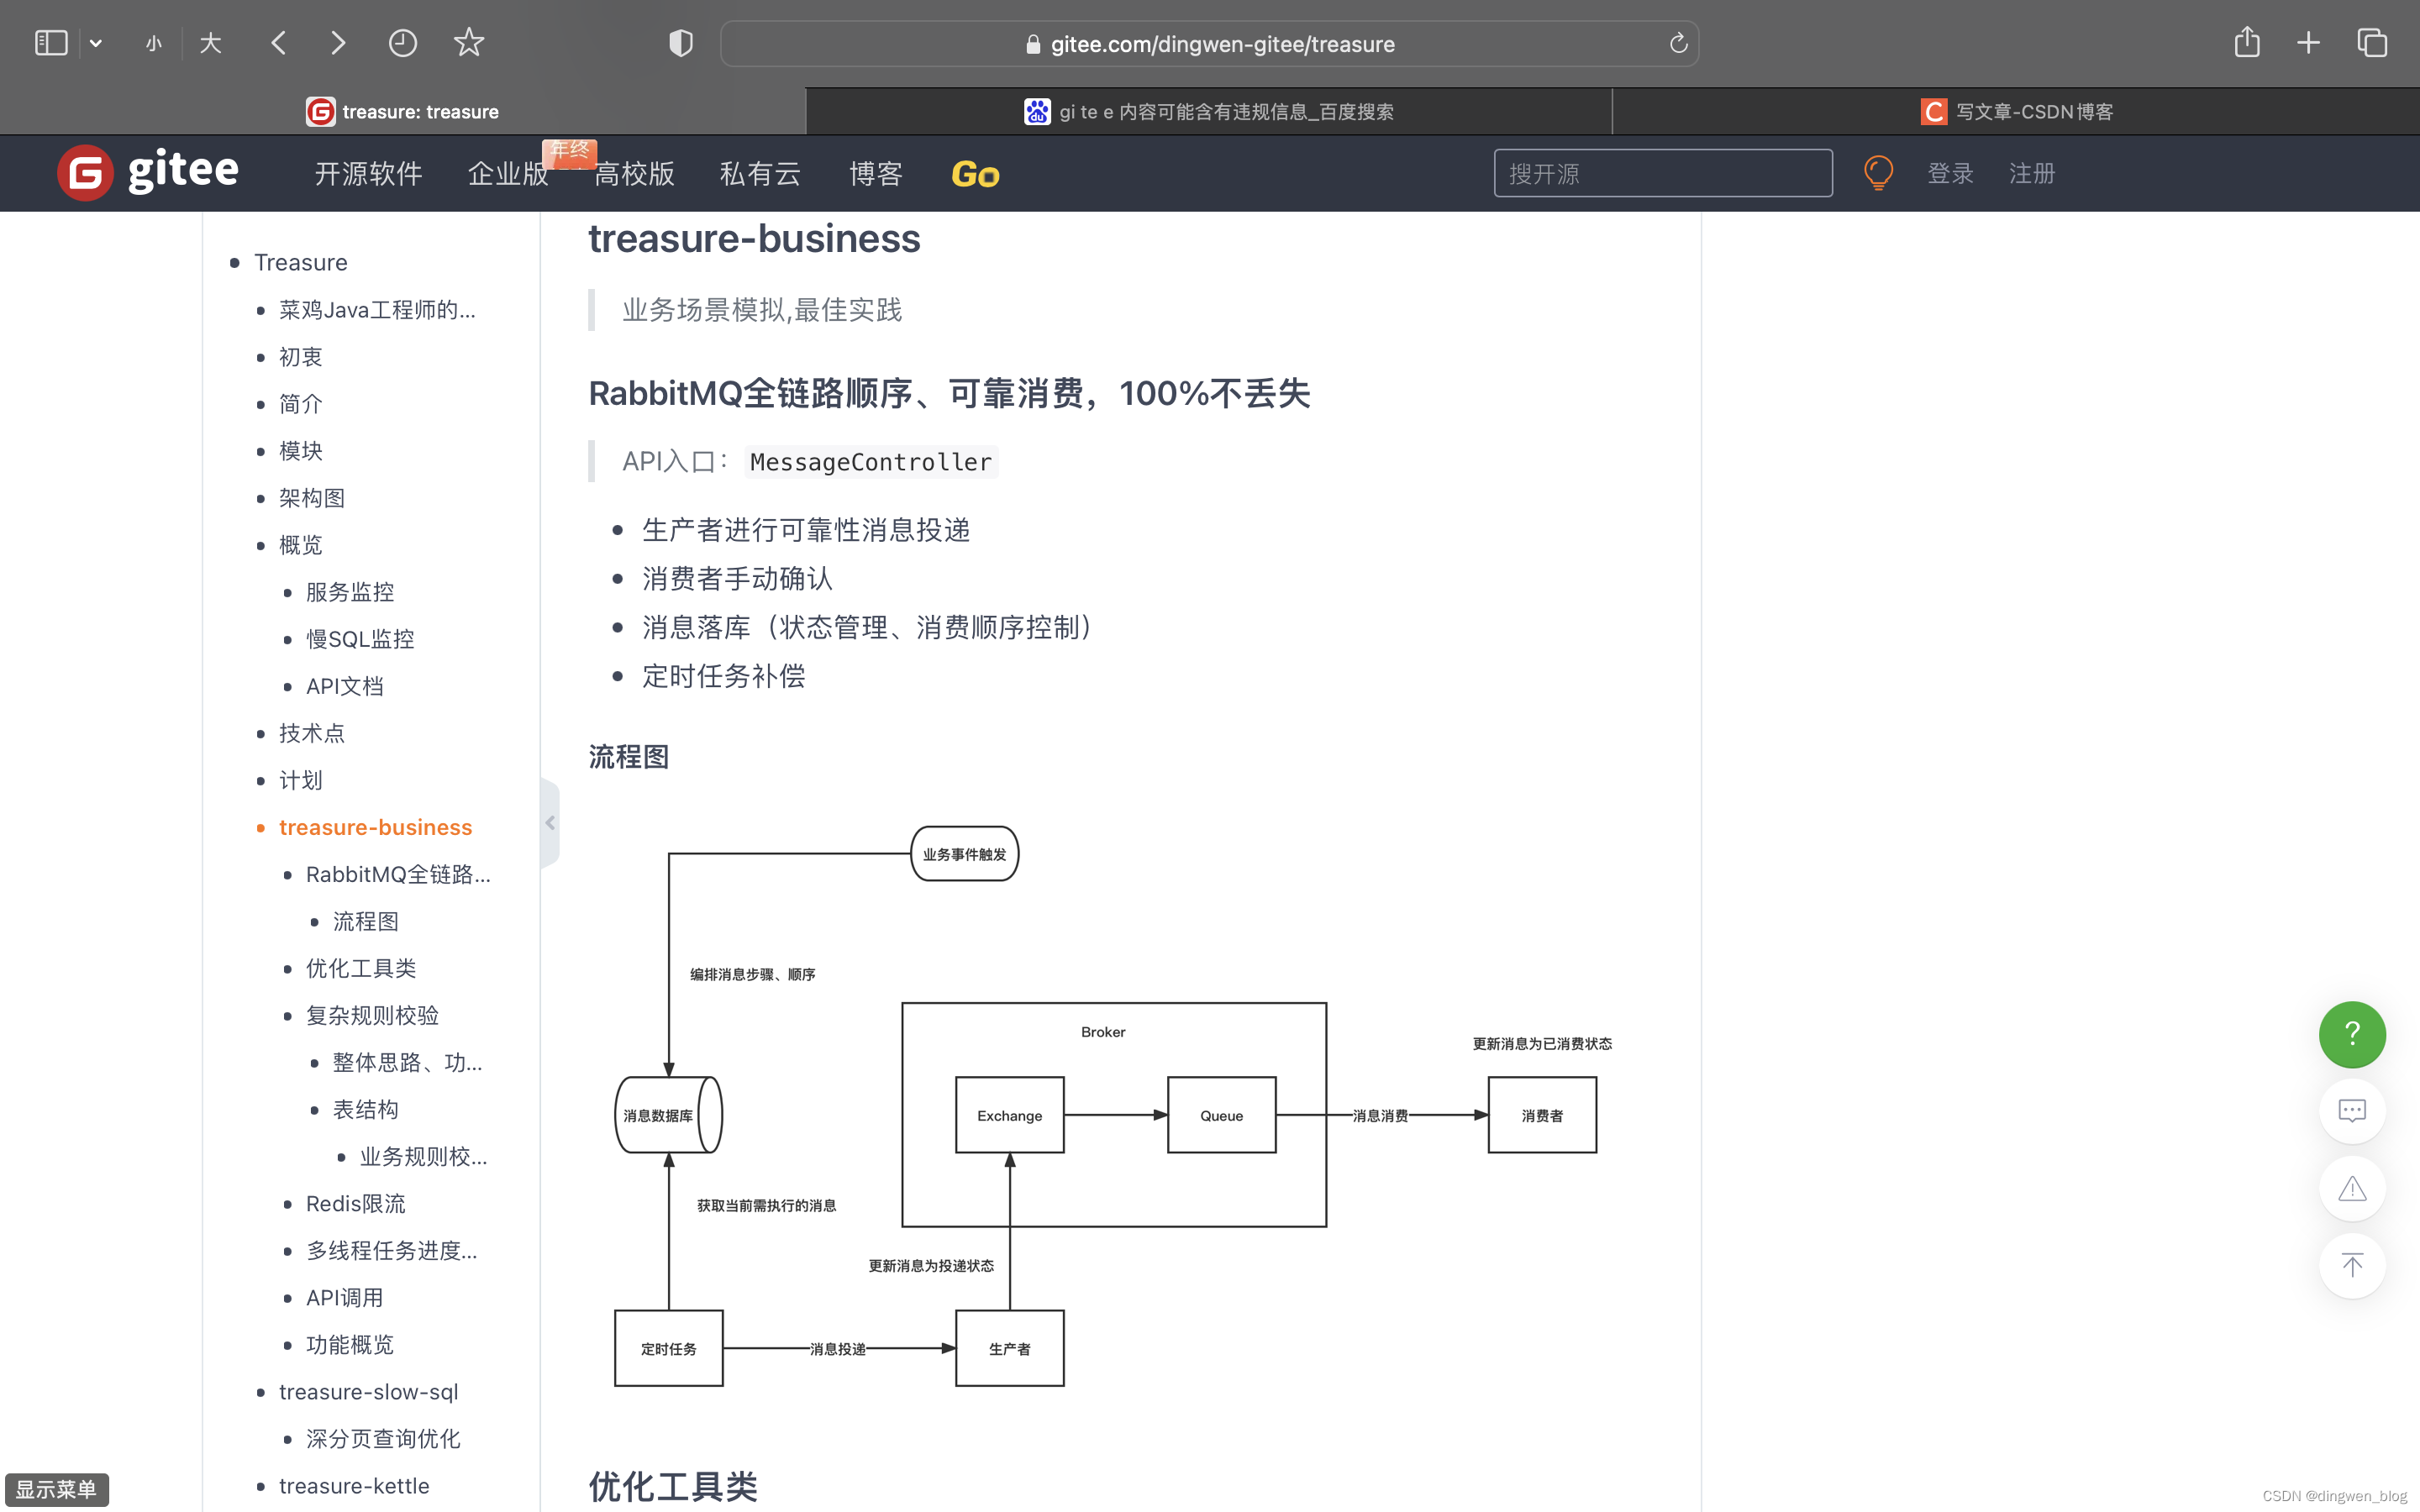
Task: Collapse the outline sidebar handle
Action: point(550,822)
